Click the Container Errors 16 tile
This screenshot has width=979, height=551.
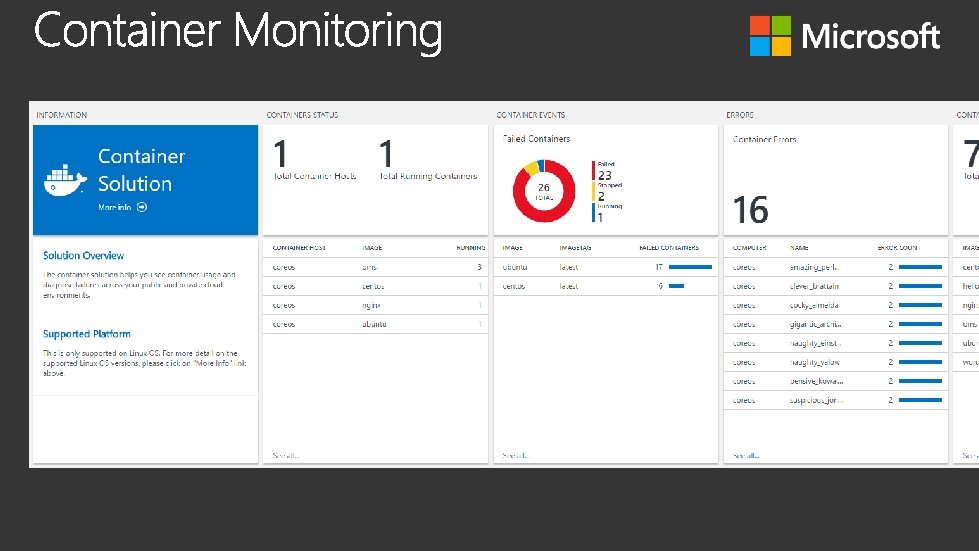[x=835, y=180]
